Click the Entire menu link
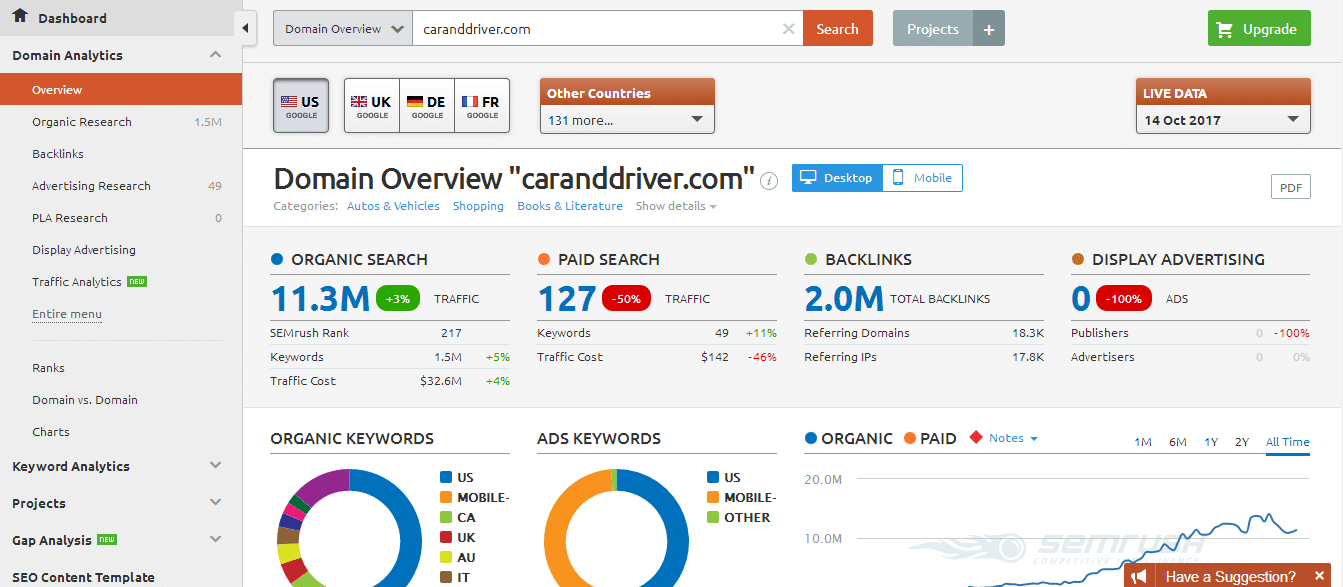1343x587 pixels. coord(67,314)
